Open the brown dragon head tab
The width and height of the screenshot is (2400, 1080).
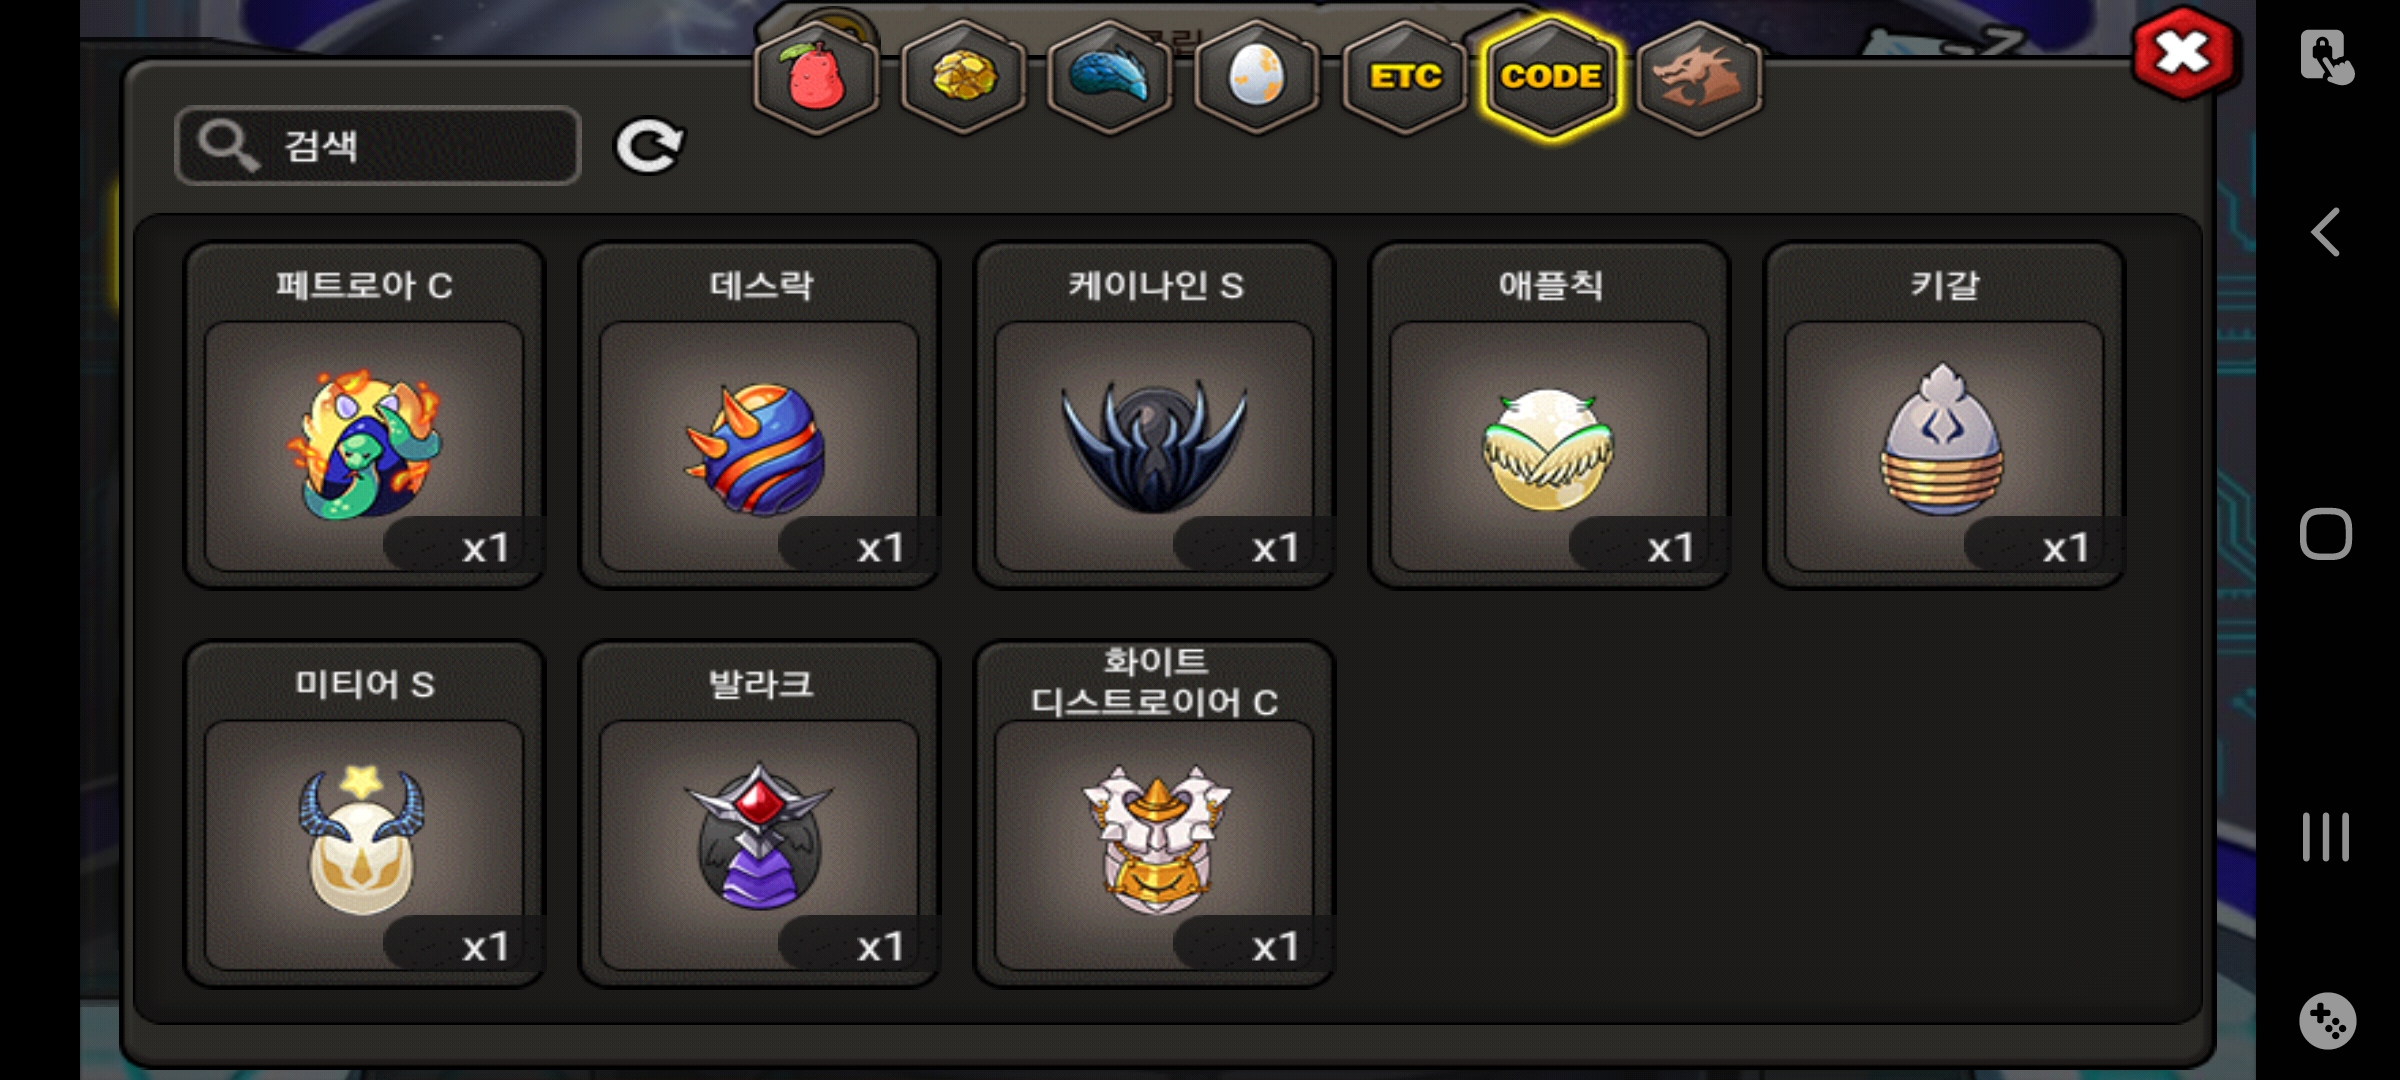click(x=1699, y=77)
